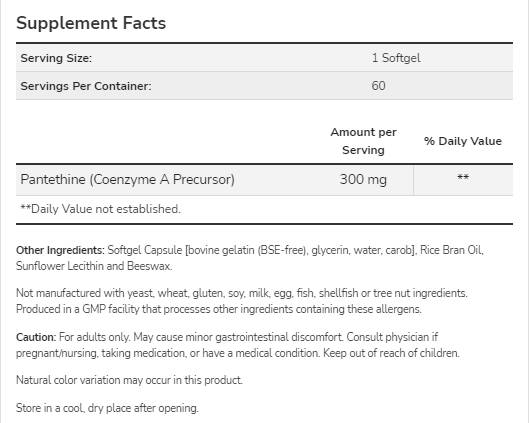This screenshot has height=423, width=529.
Task: Click the Other Ingredients bold label
Action: point(60,250)
